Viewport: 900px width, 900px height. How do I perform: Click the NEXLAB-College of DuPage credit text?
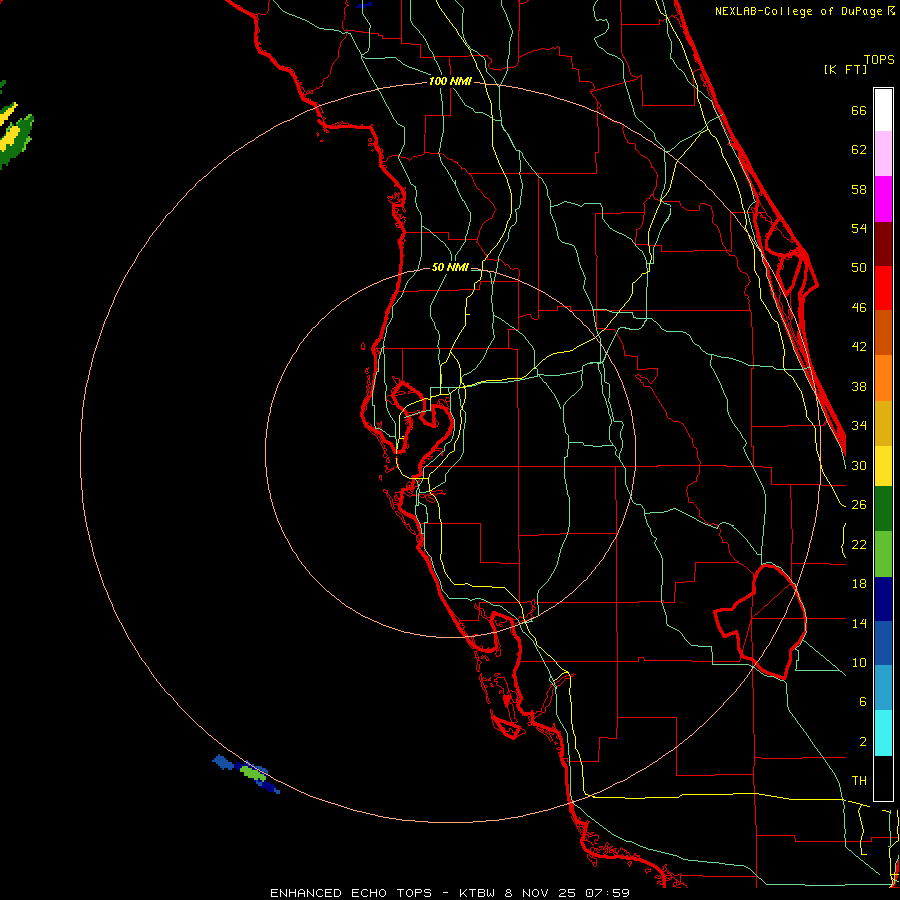tap(804, 11)
